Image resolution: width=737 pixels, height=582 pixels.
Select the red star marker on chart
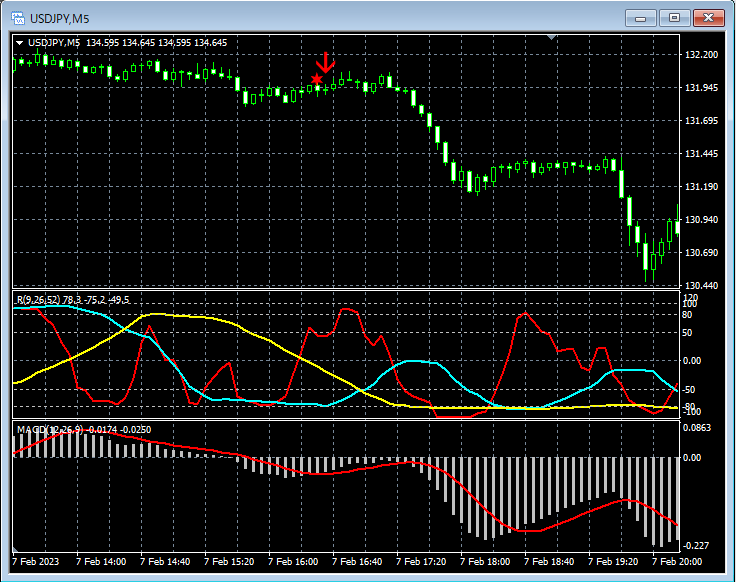coord(317,79)
